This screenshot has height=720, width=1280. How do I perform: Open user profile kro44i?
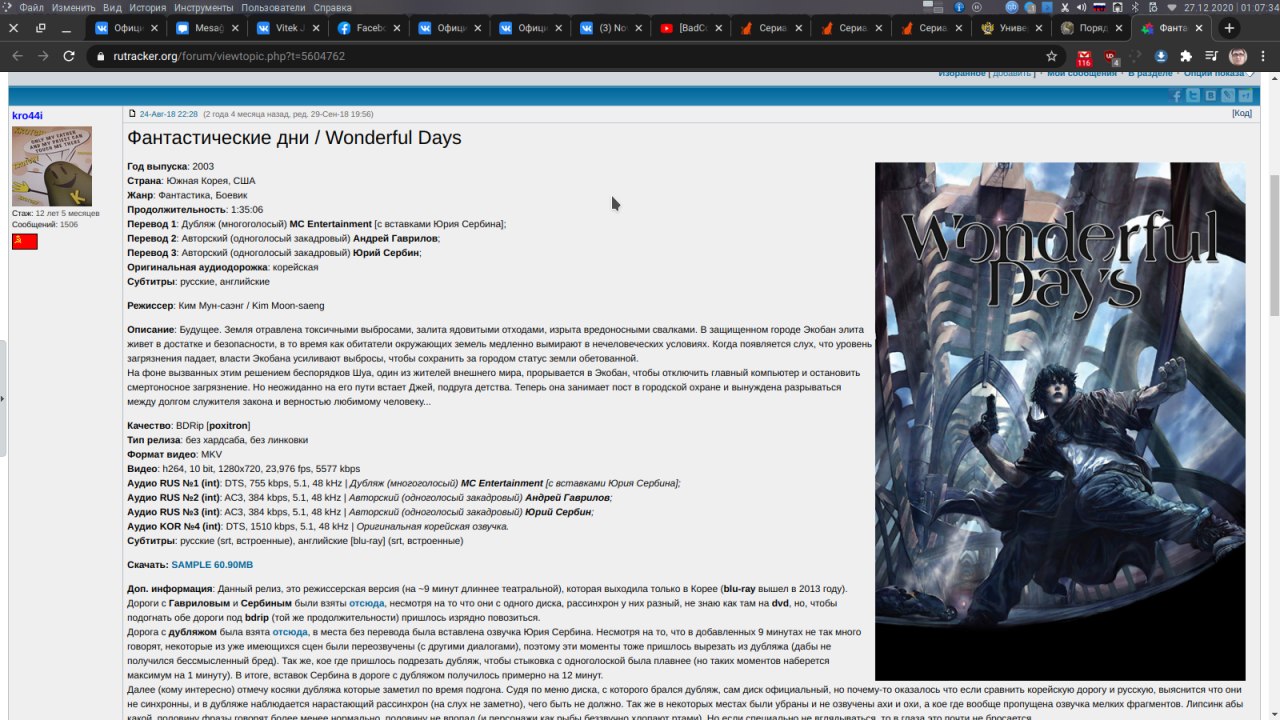tap(27, 115)
